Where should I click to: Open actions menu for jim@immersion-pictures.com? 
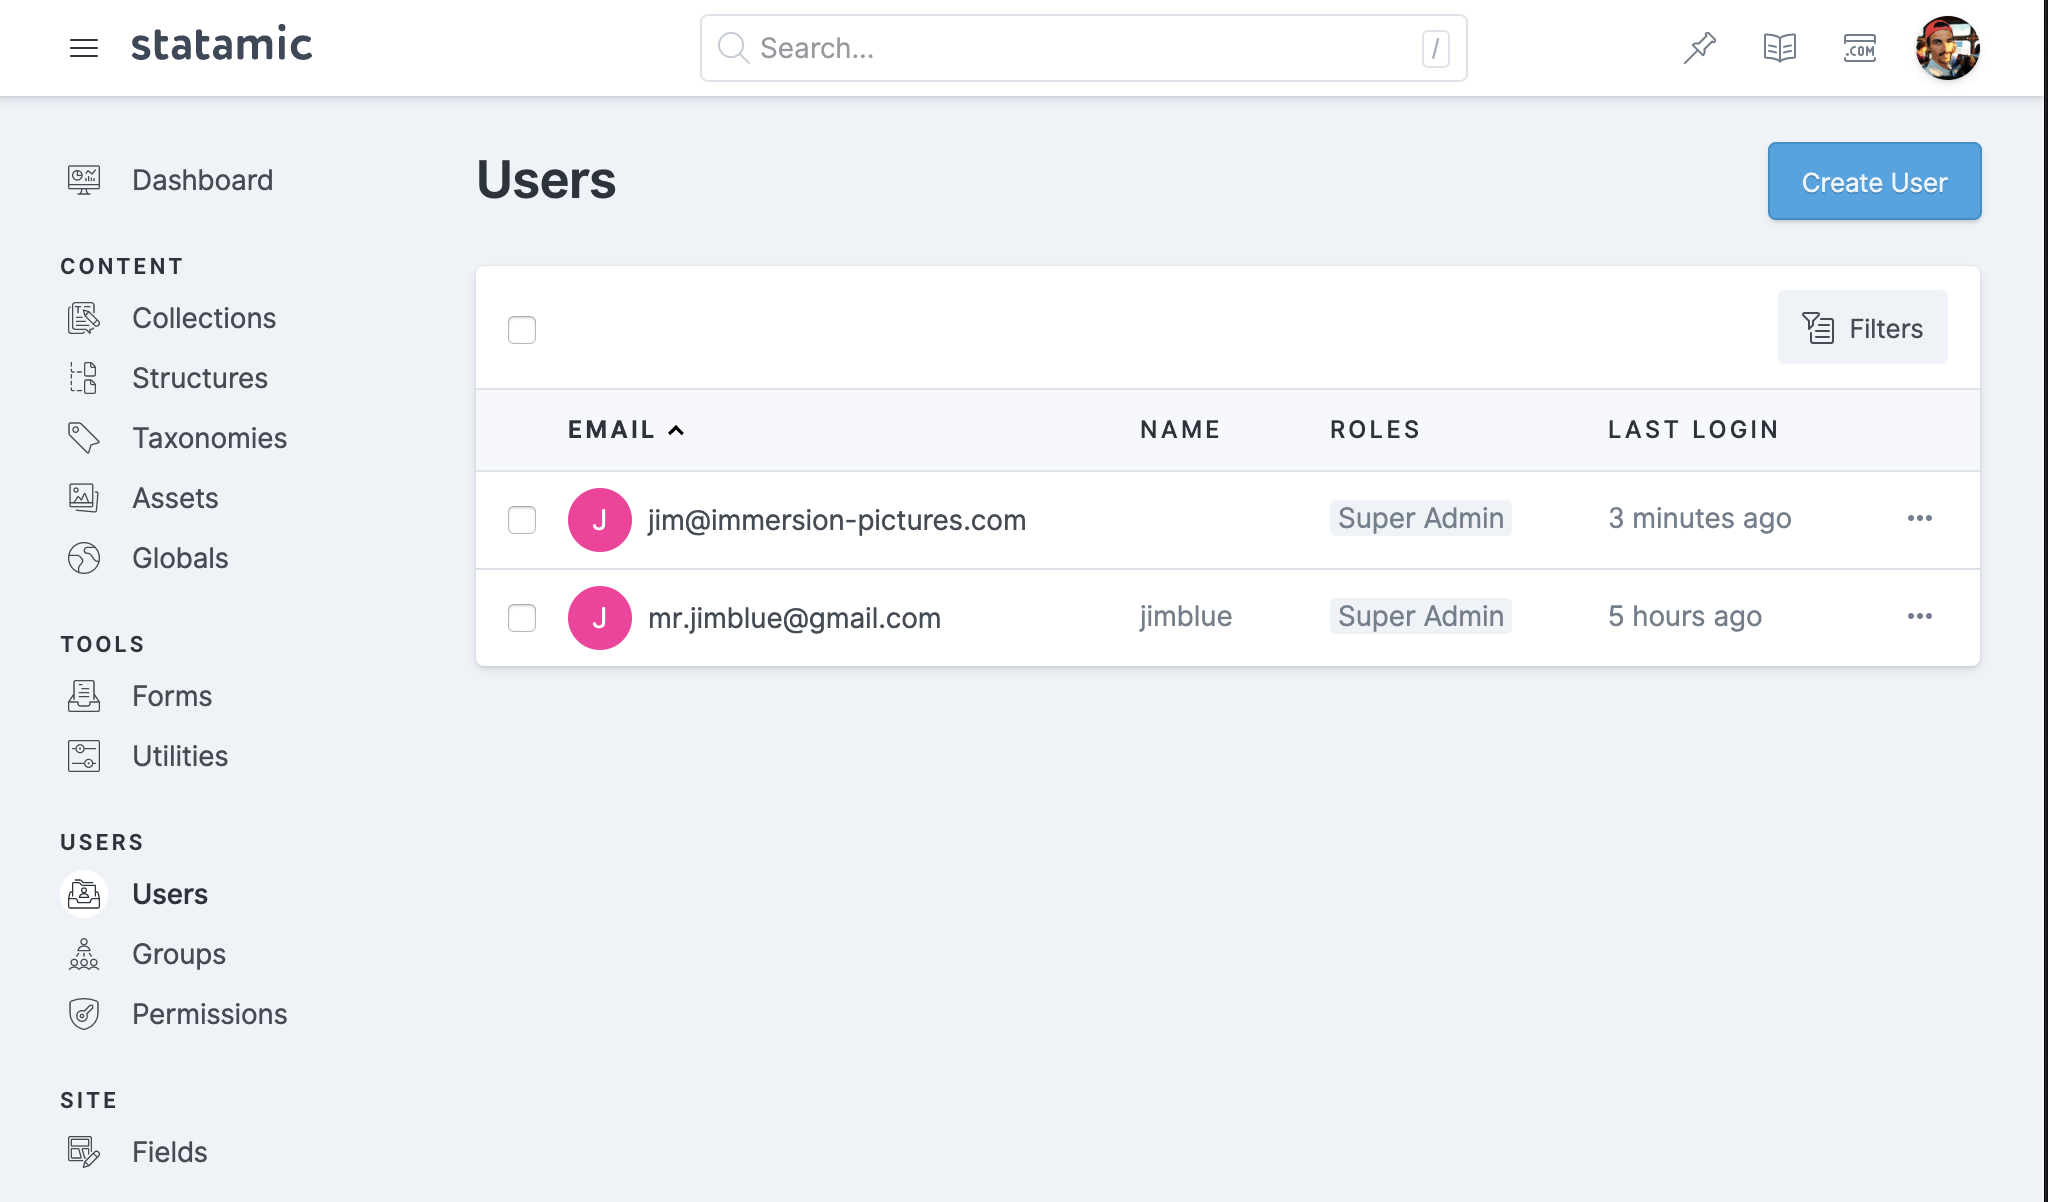pos(1920,519)
